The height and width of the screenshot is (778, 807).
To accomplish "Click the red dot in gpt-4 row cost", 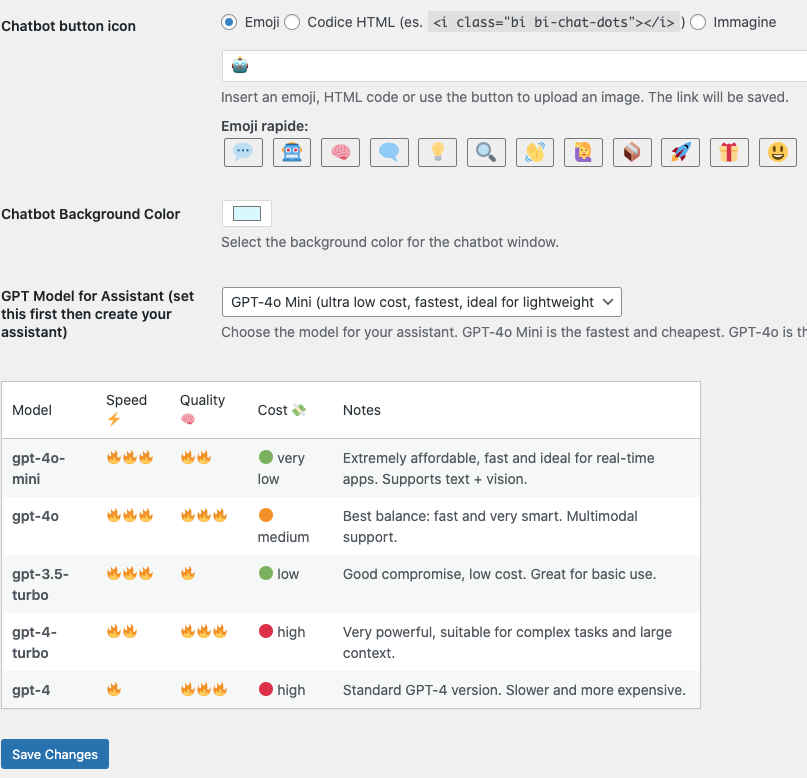I will pos(266,689).
